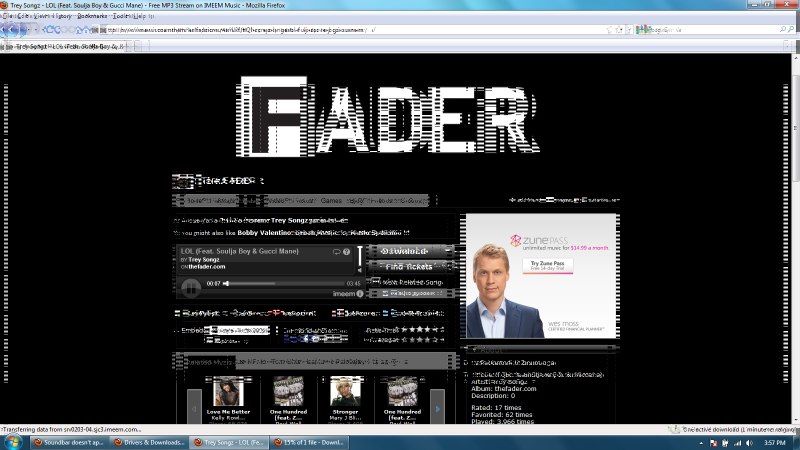Click the Google search box
This screenshot has width=800, height=450.
pos(712,30)
